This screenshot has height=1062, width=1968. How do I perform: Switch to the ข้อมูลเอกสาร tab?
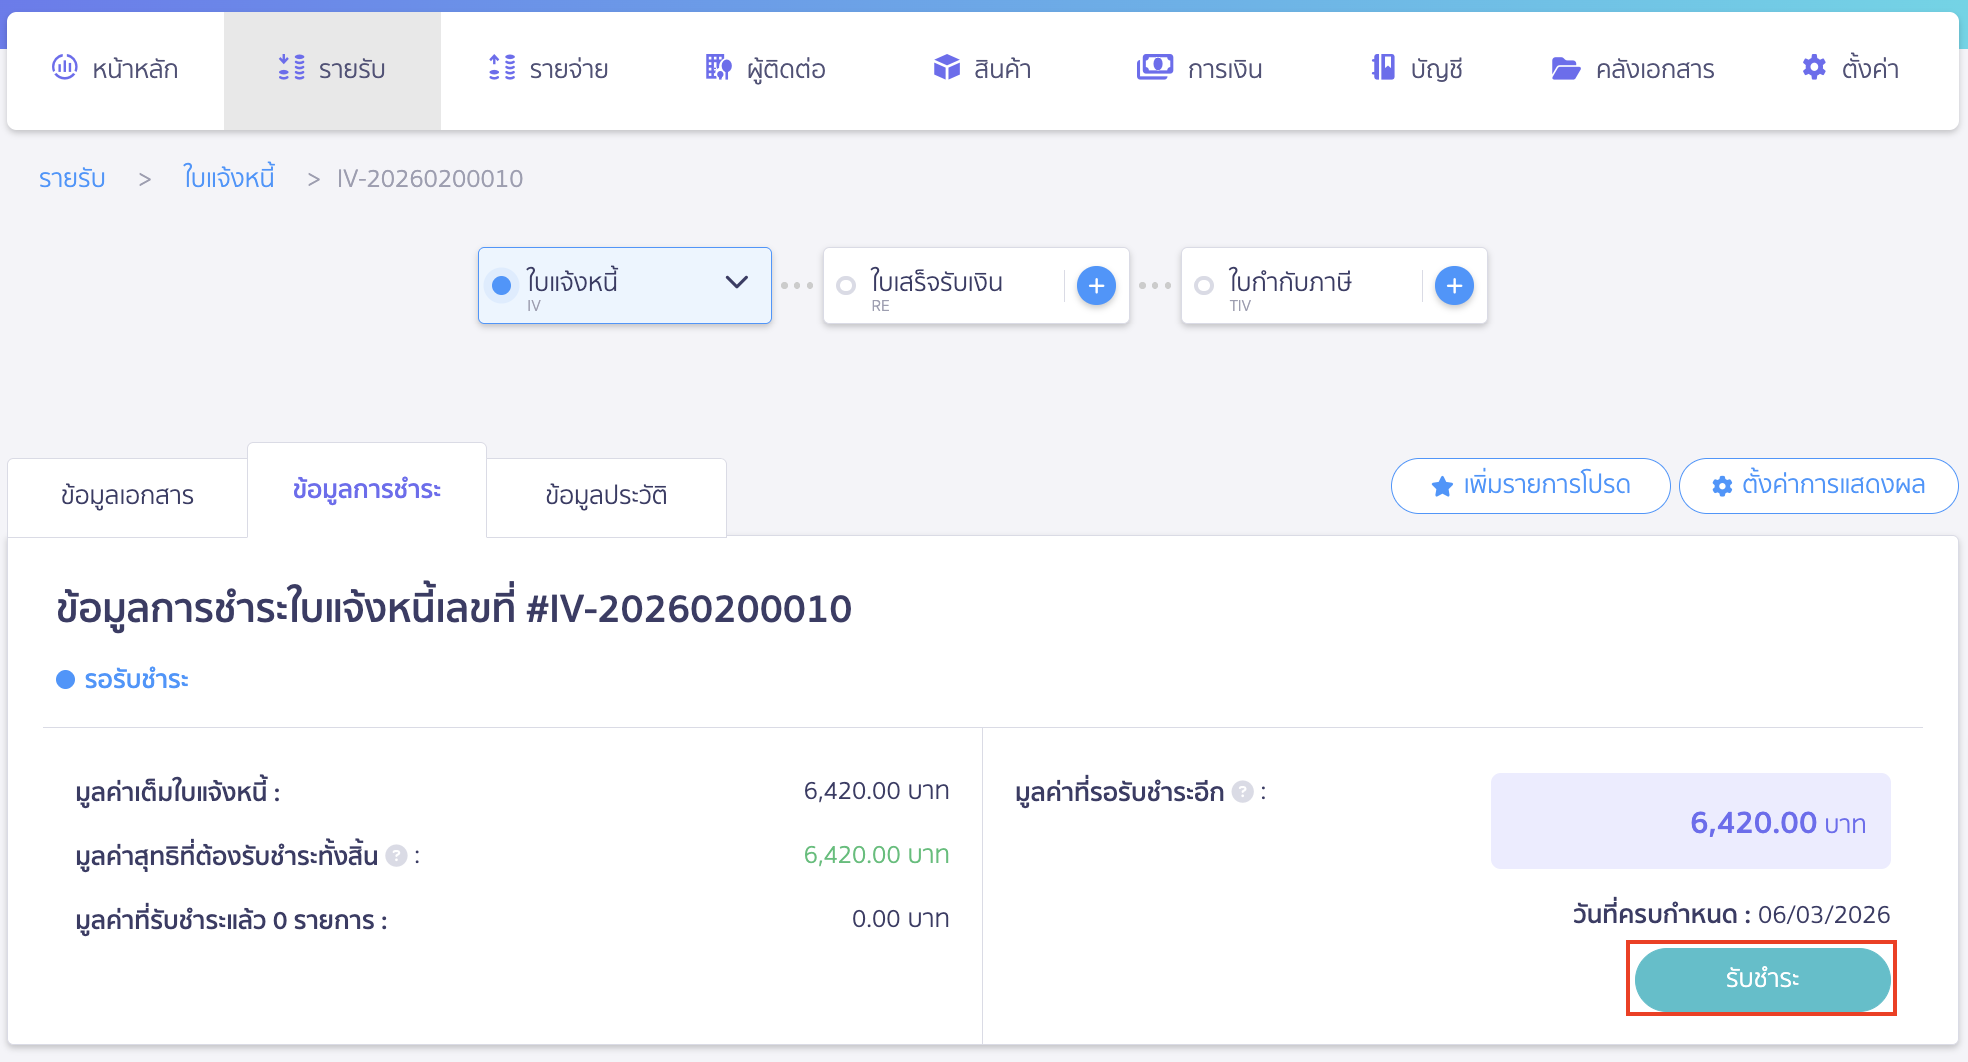127,495
